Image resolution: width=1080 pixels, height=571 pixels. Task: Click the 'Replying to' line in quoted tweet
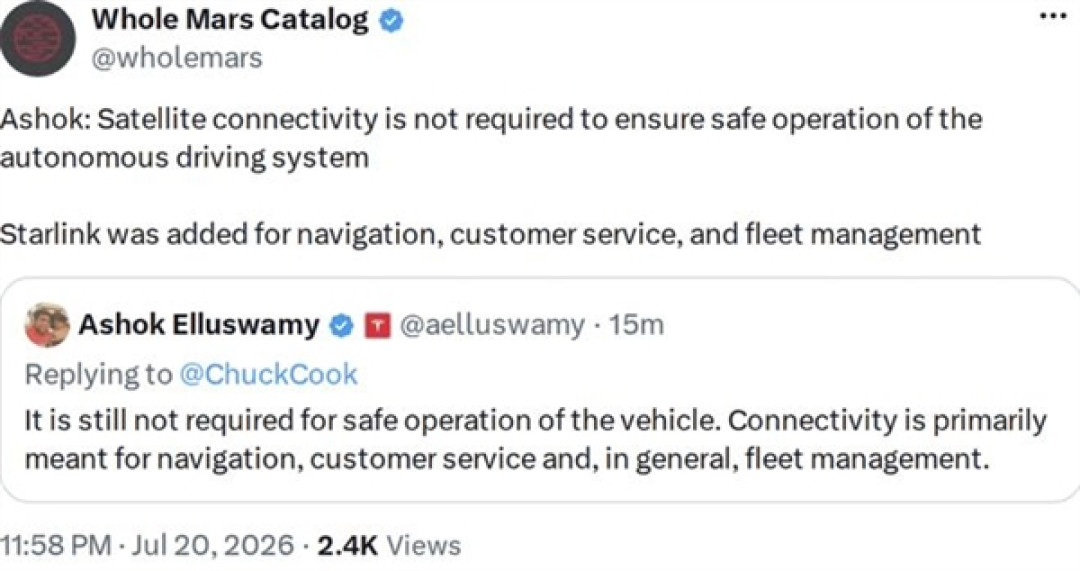tap(191, 375)
